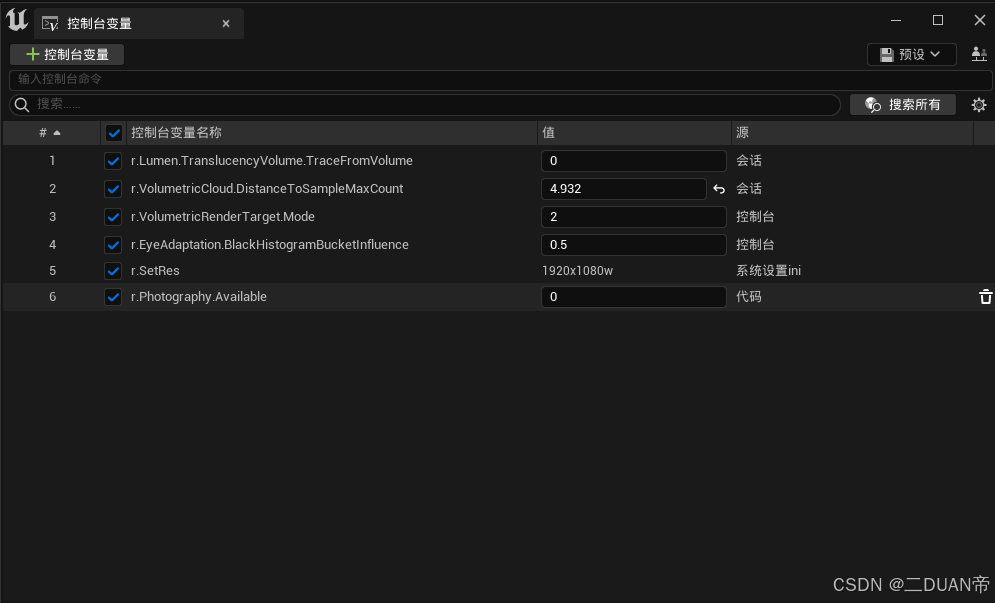Click 会话 source in row 1

[x=749, y=161]
